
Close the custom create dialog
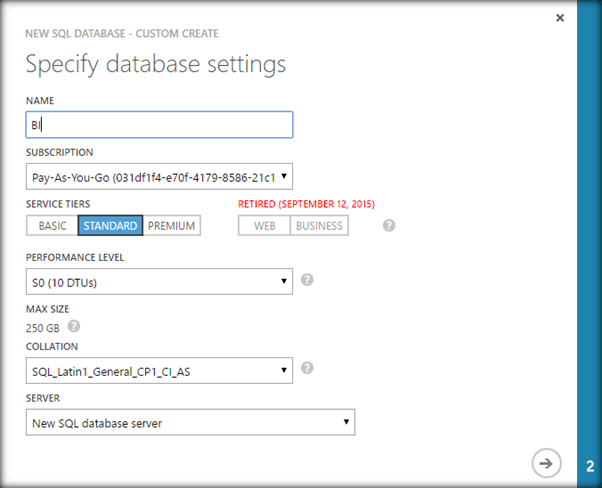560,18
